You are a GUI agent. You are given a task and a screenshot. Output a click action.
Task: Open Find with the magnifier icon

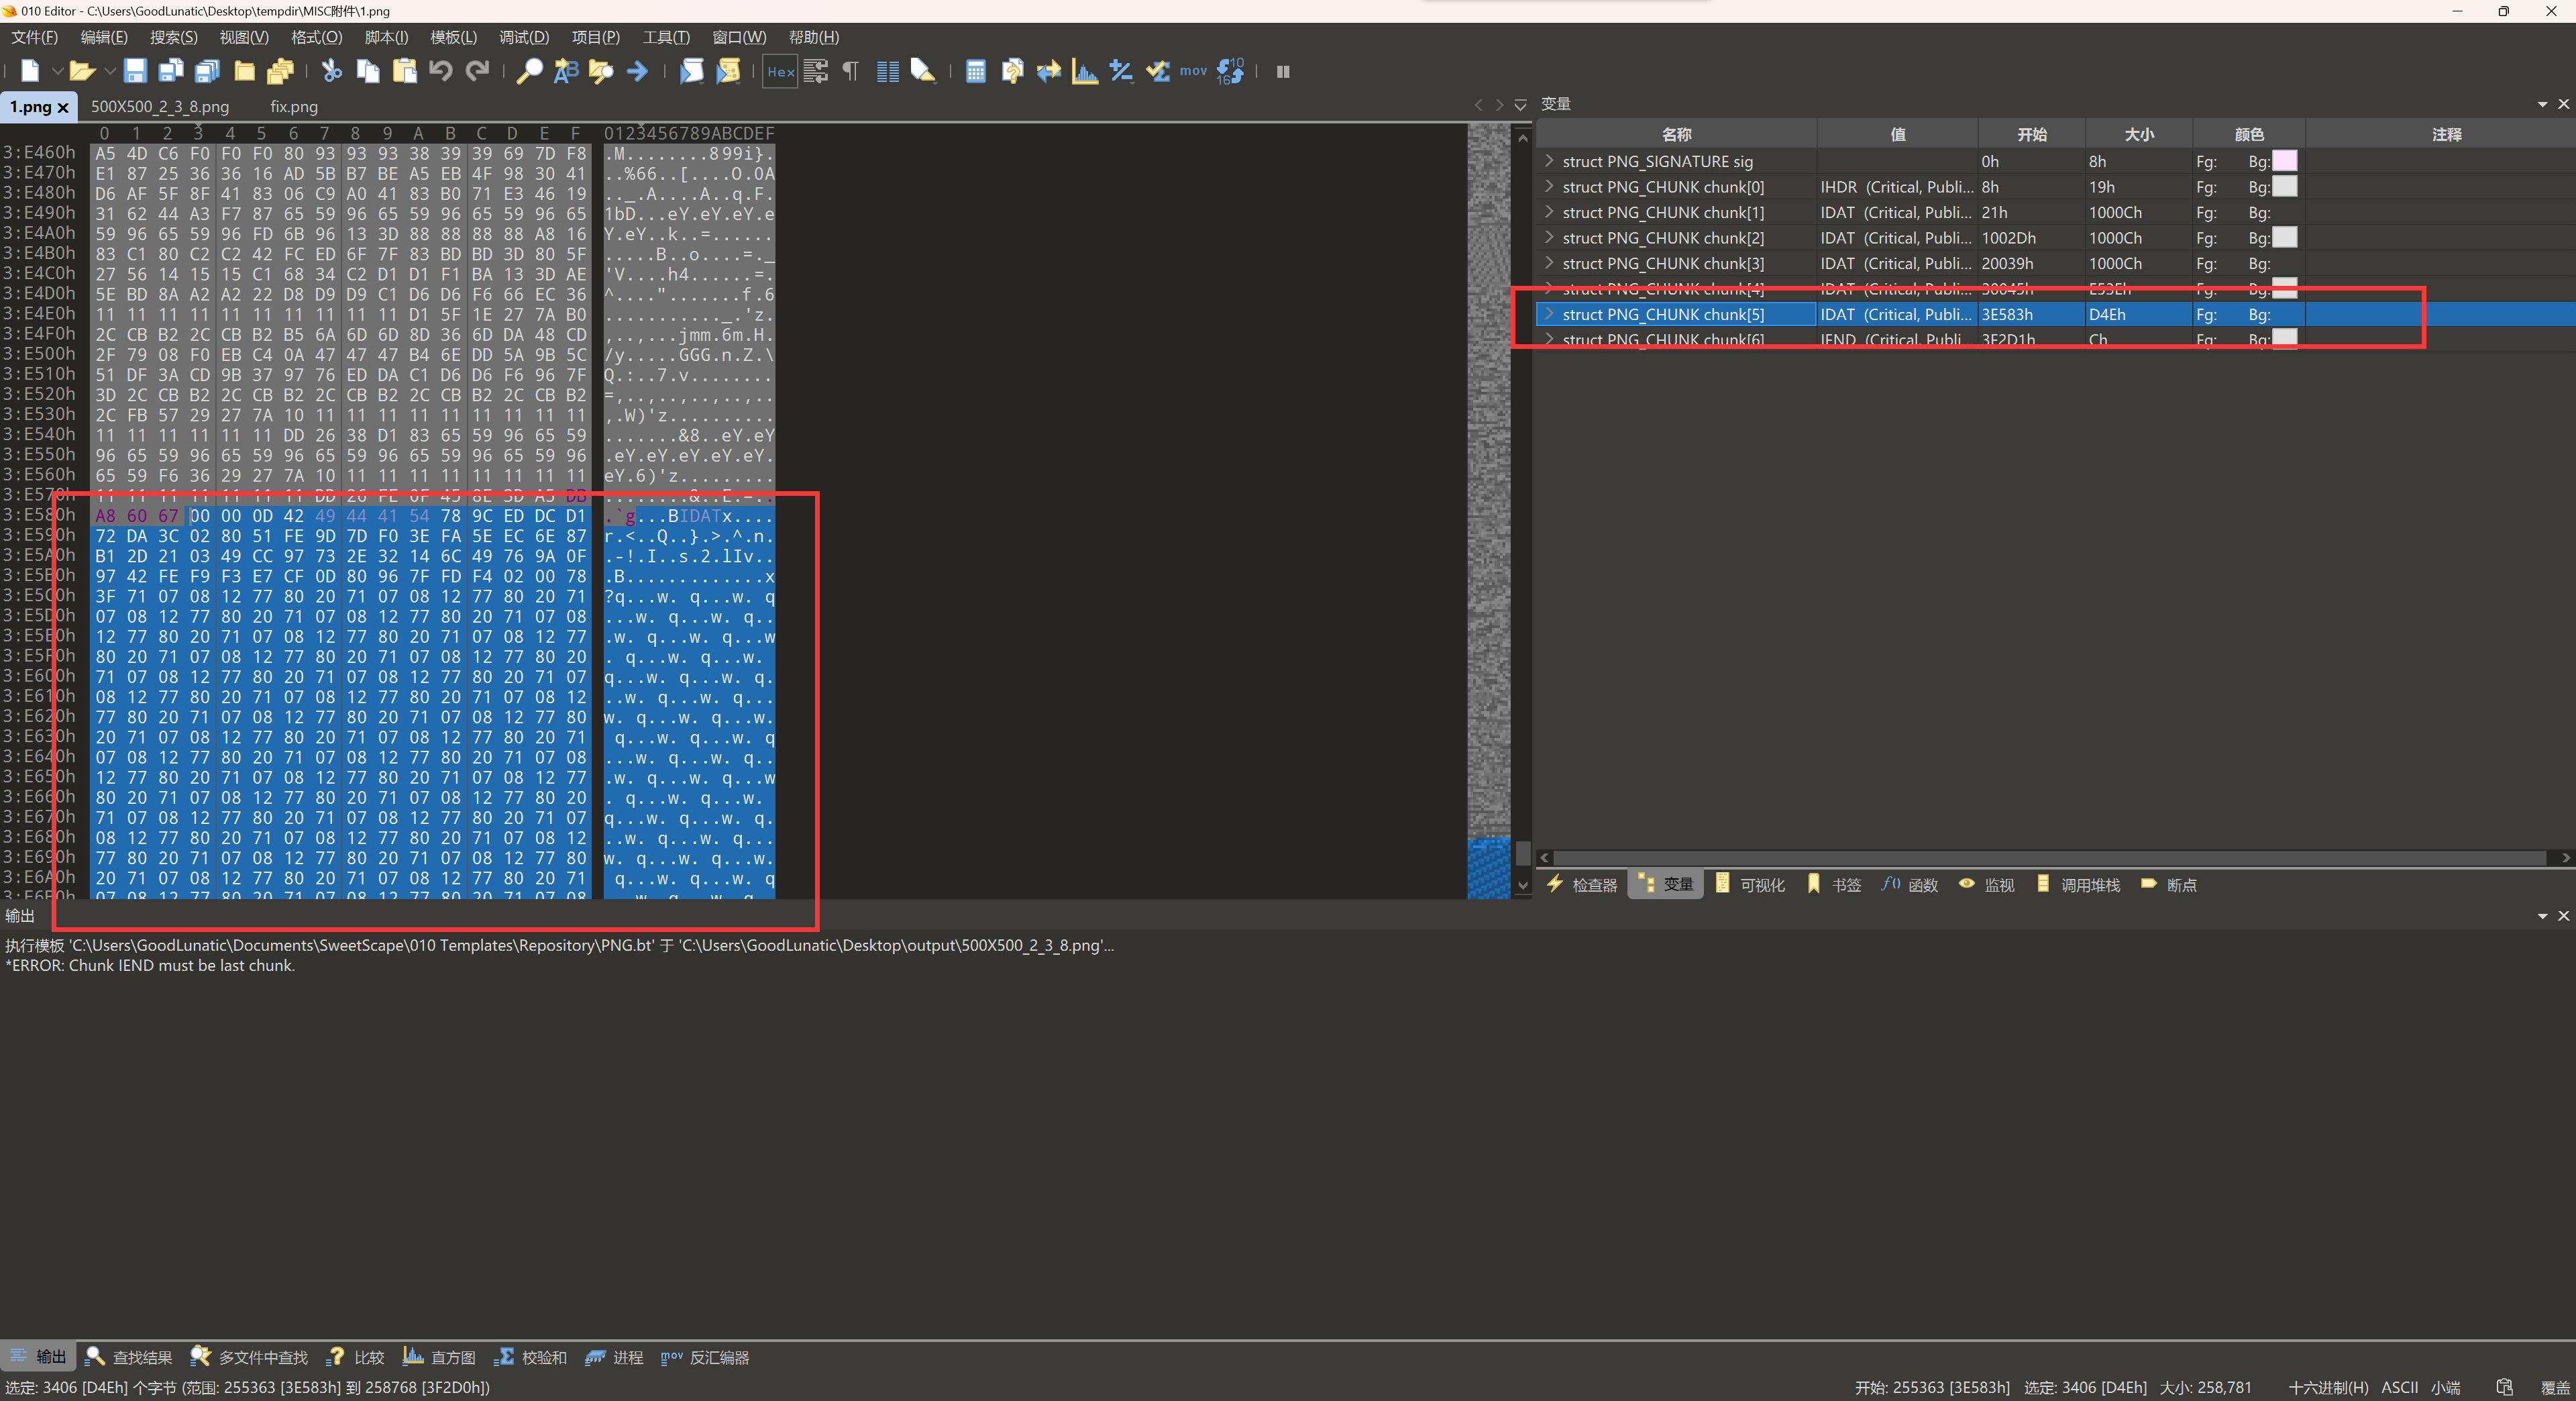click(529, 71)
